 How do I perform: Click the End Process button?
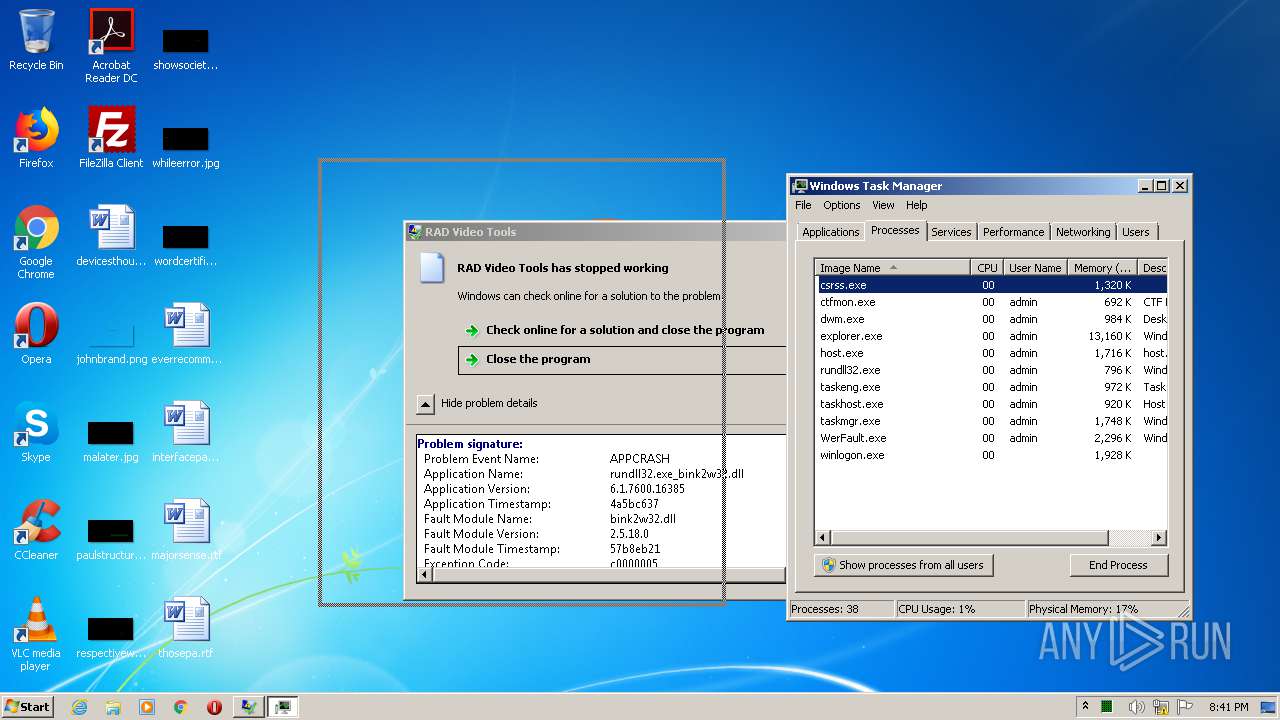(x=1118, y=565)
